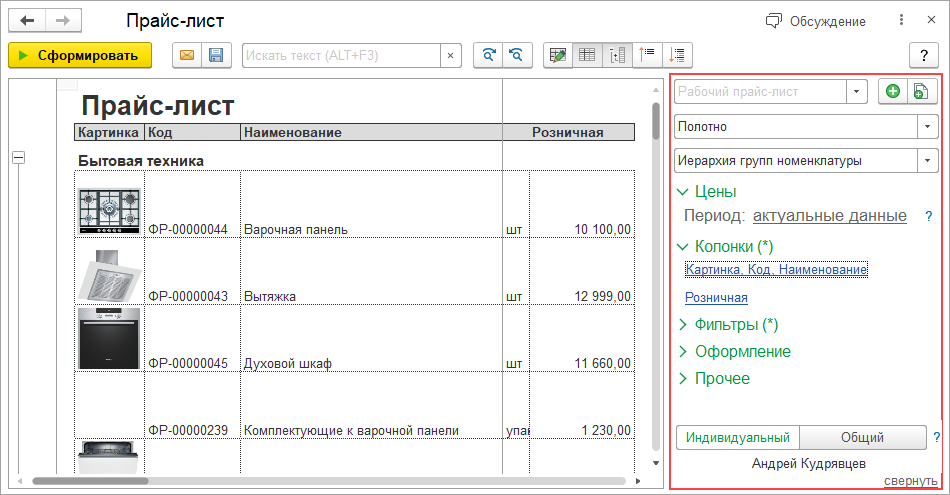Click the vertical scrollbar thumb
Image resolution: width=950 pixels, height=495 pixels.
tap(656, 121)
